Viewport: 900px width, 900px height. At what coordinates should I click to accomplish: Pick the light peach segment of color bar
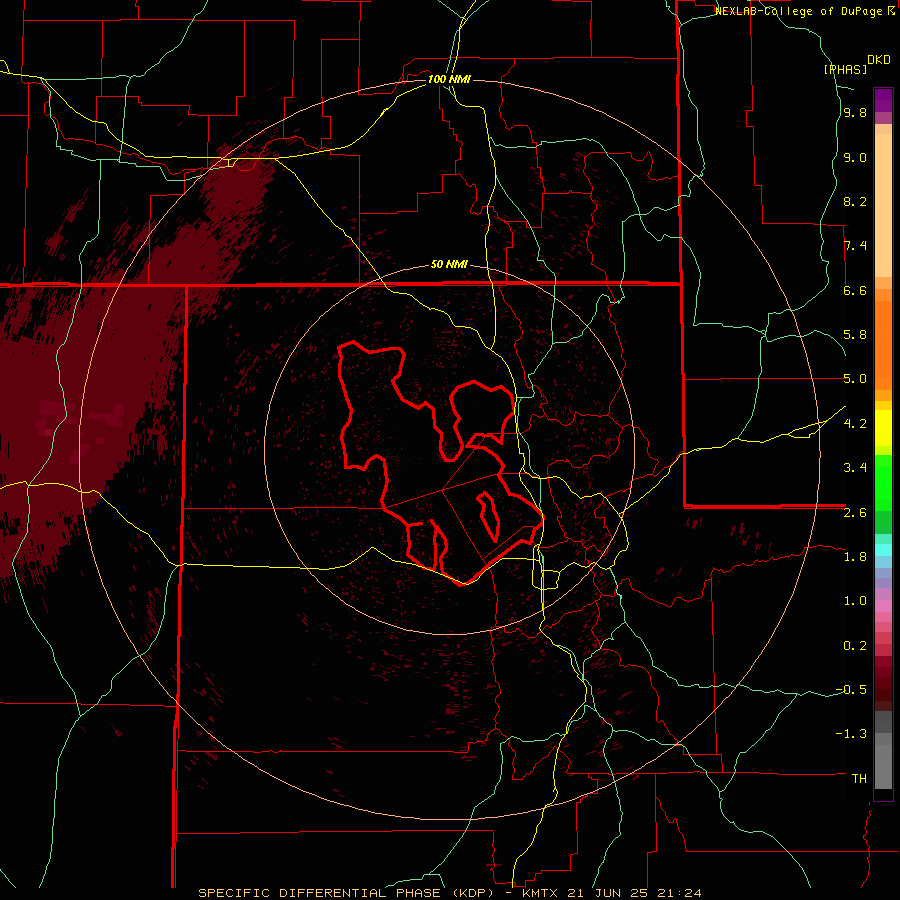pos(883,205)
